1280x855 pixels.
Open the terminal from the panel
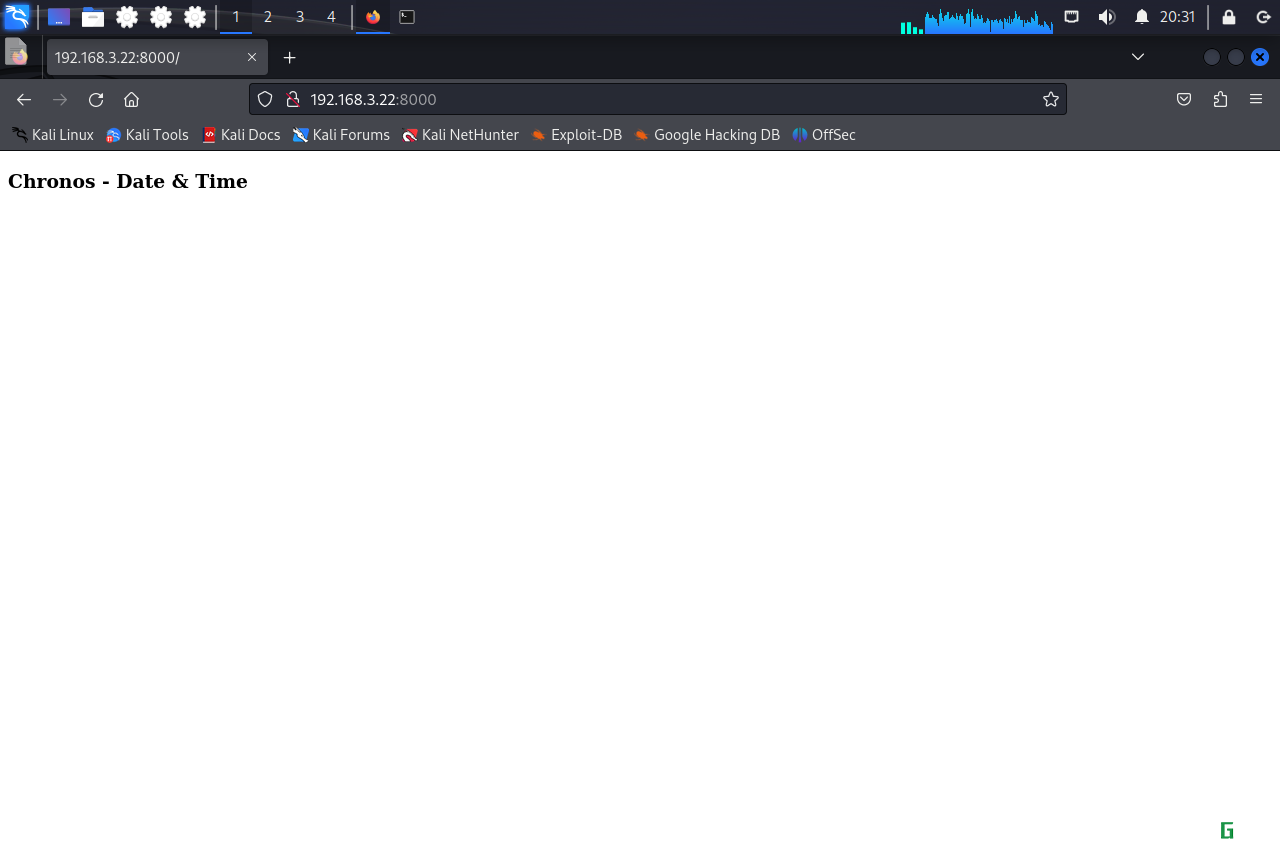[x=407, y=17]
